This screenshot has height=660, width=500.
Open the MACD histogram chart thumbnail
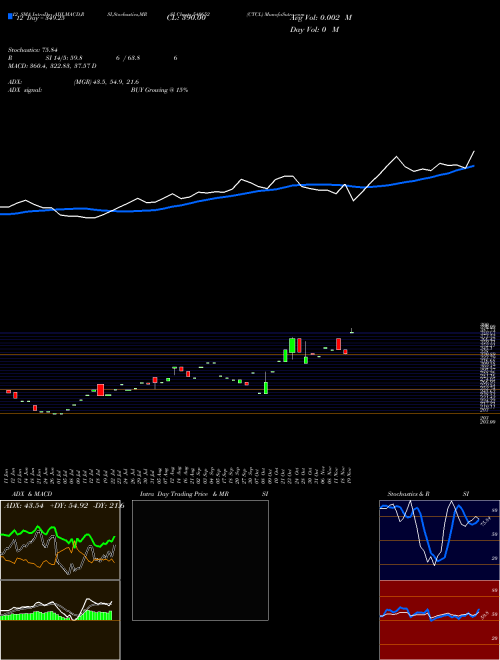point(60,620)
